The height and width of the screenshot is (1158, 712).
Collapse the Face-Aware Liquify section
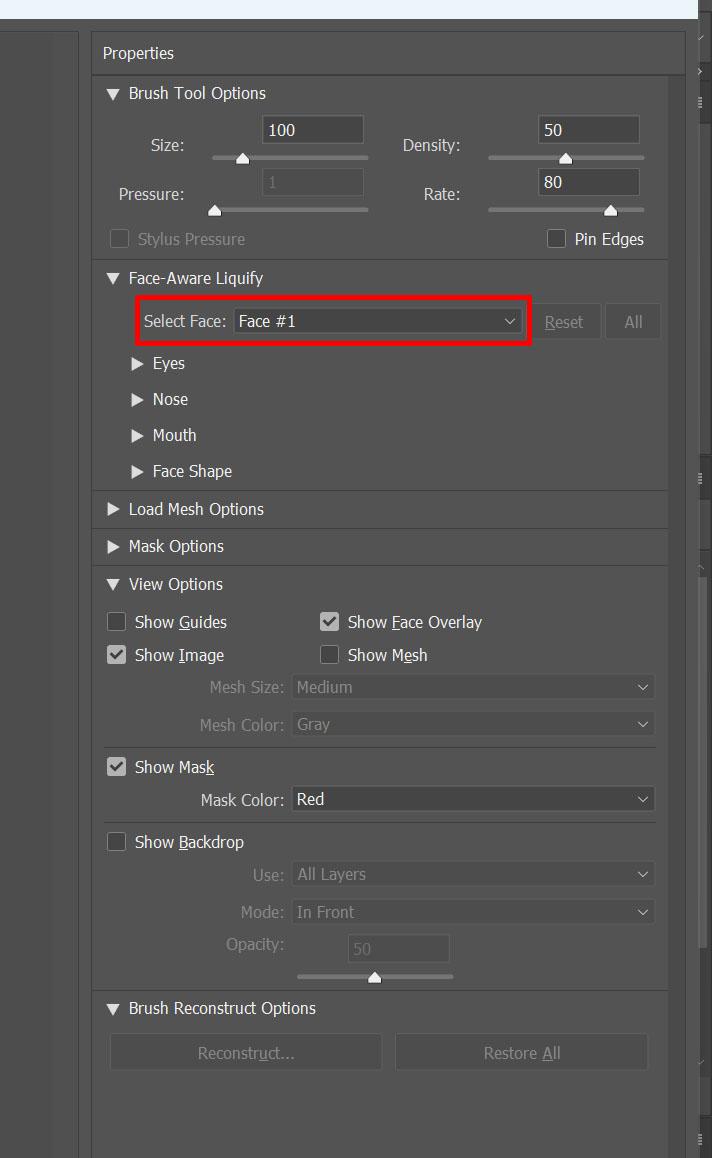(113, 279)
